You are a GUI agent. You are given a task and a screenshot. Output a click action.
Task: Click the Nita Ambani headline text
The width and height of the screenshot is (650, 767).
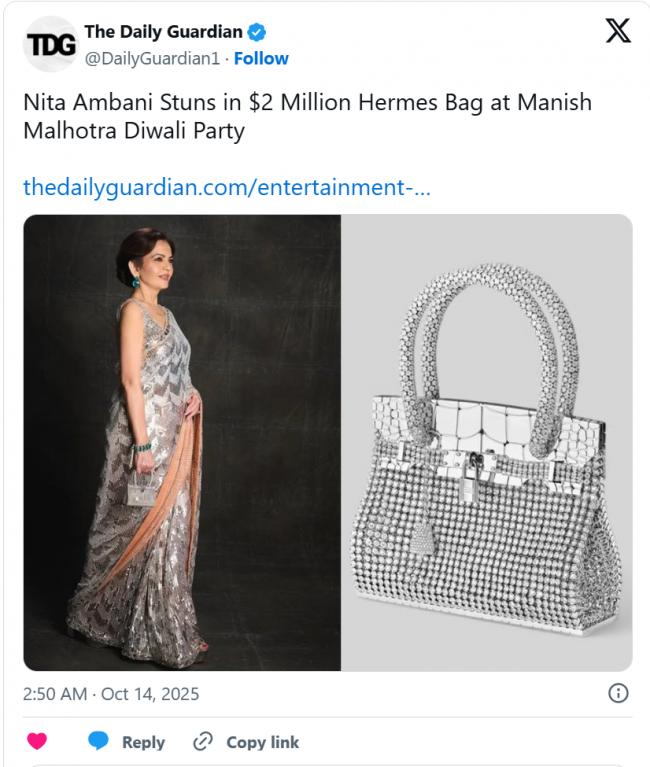click(307, 116)
